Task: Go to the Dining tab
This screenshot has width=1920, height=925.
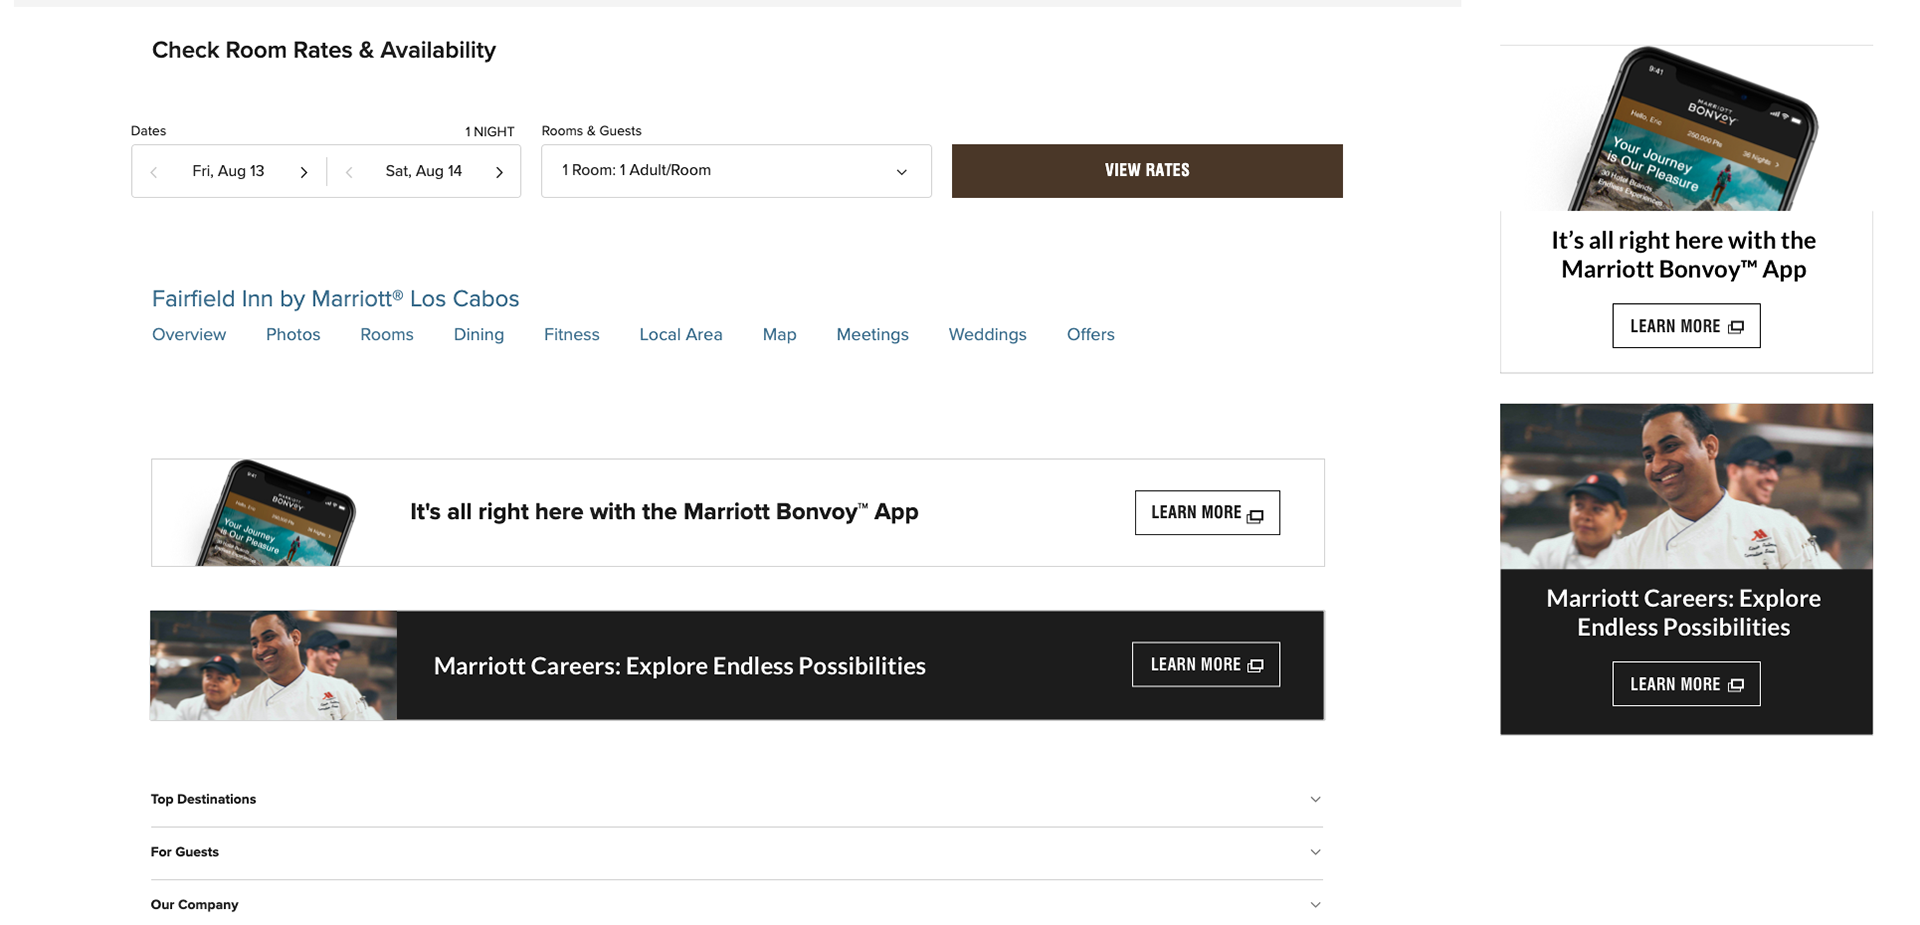Action: point(479,335)
